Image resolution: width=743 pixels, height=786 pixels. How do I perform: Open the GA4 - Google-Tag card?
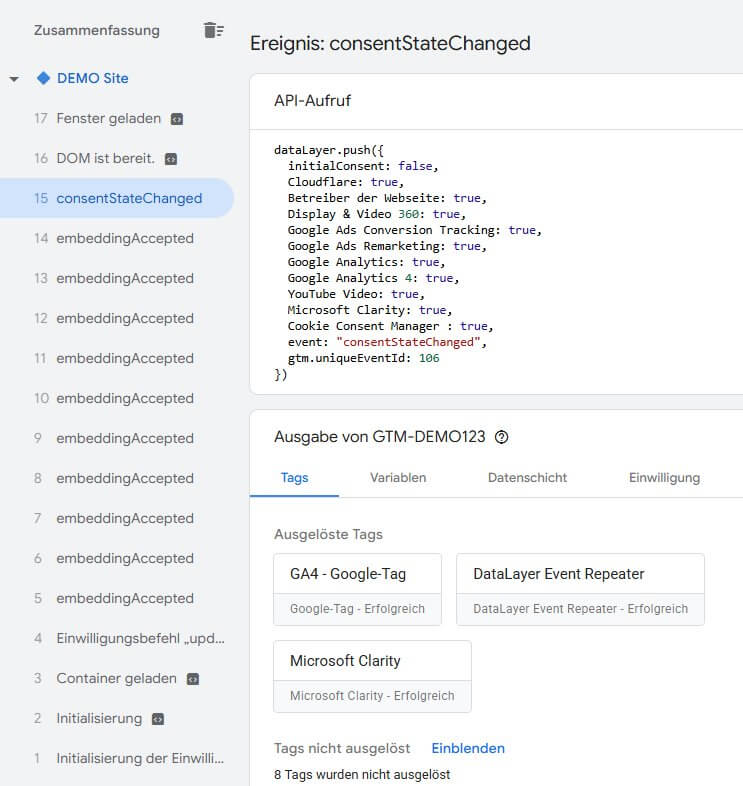pyautogui.click(x=357, y=590)
